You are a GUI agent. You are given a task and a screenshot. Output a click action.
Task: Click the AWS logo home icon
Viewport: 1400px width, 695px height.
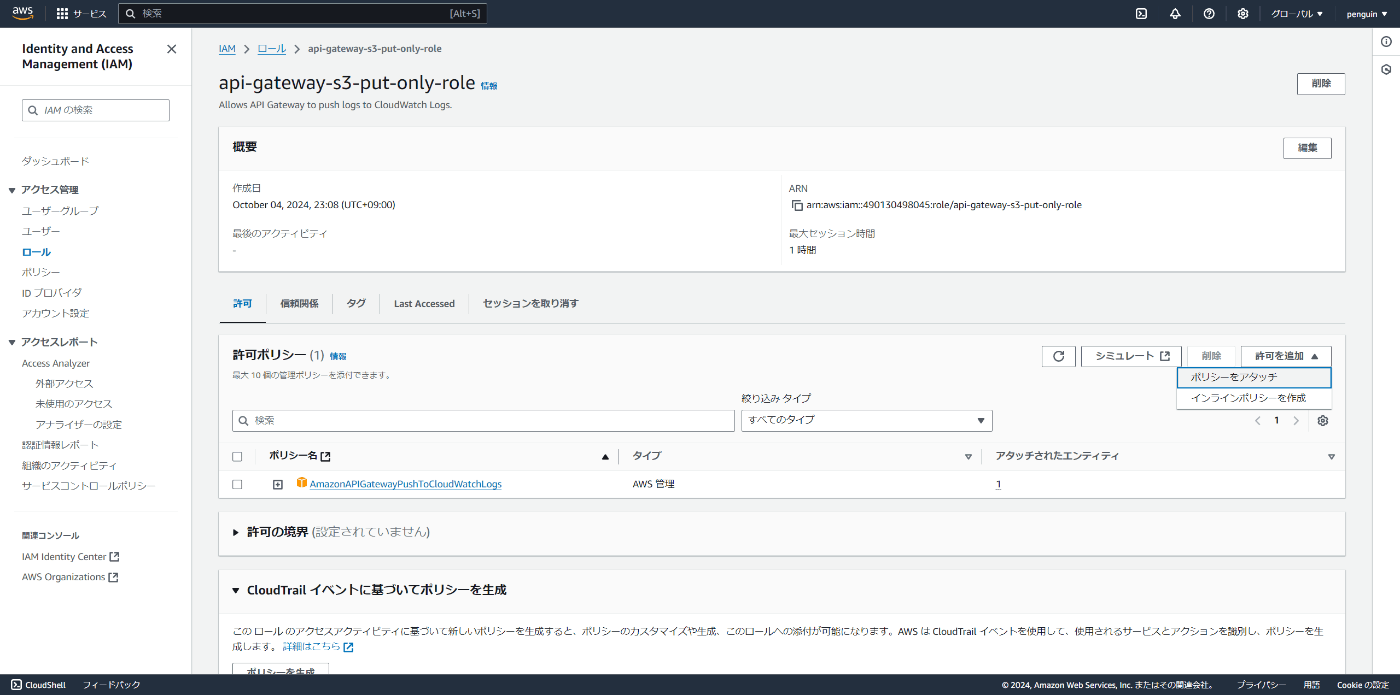(x=23, y=13)
